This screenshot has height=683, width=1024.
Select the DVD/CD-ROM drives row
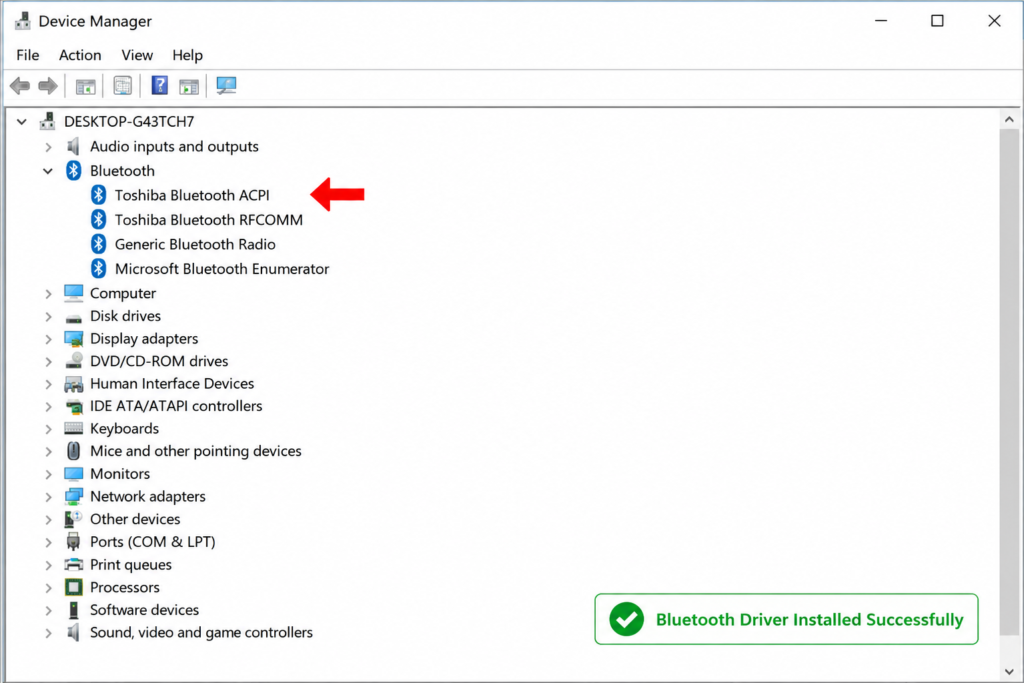tap(159, 361)
